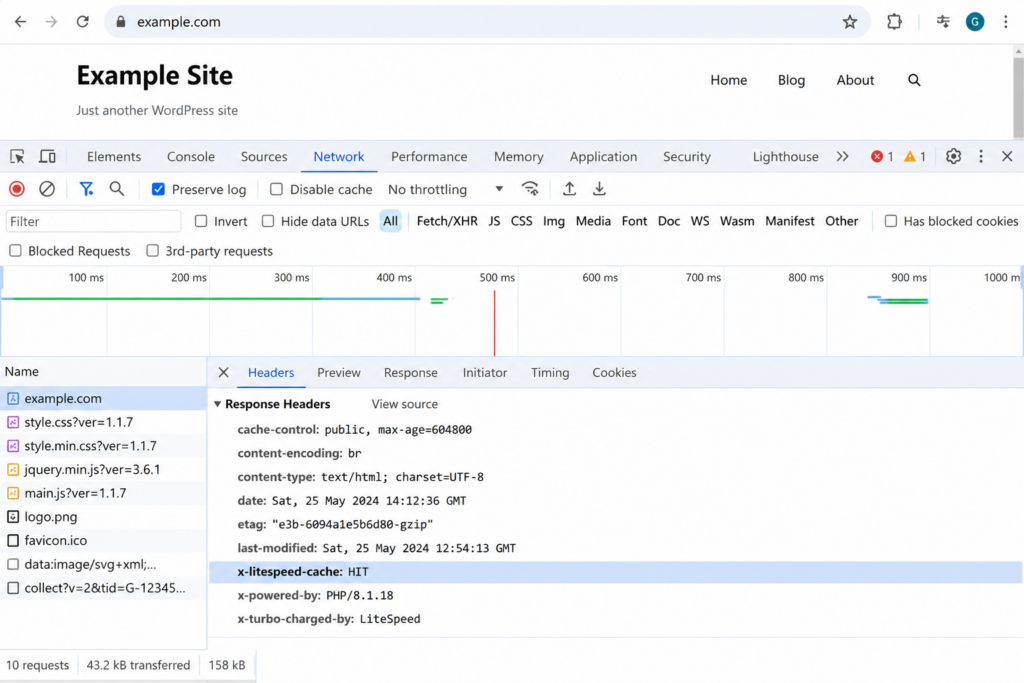Click the page vertical scrollbar
The height and width of the screenshot is (683, 1024).
[1018, 97]
